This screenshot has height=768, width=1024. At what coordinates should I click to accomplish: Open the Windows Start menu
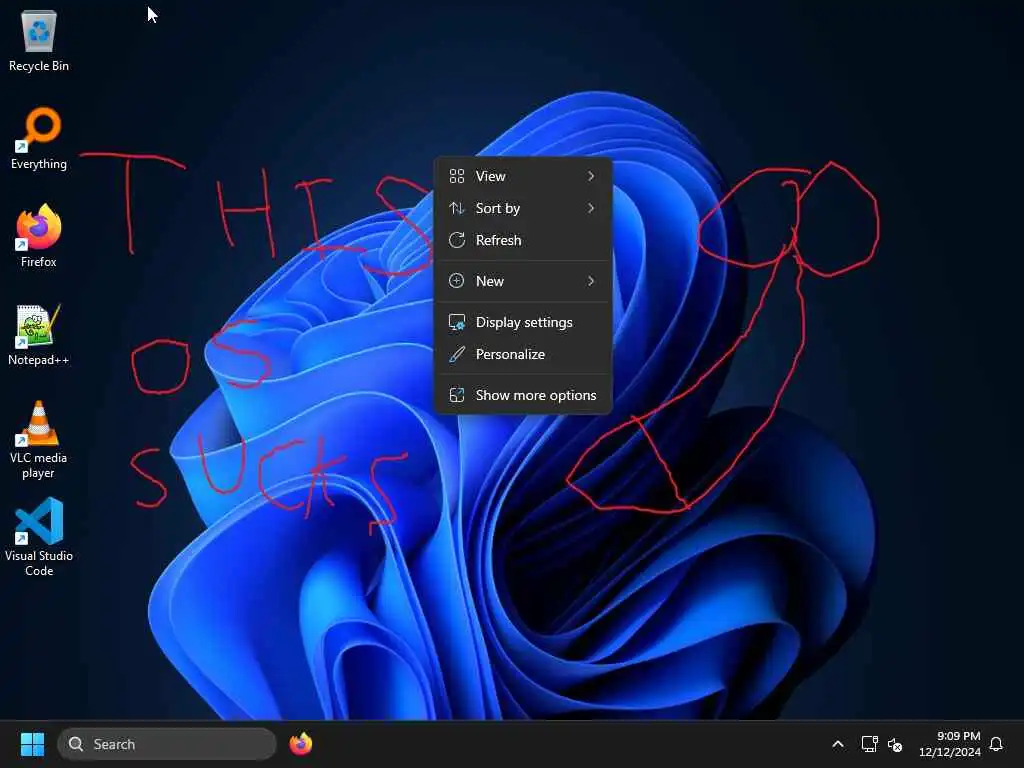pyautogui.click(x=32, y=744)
